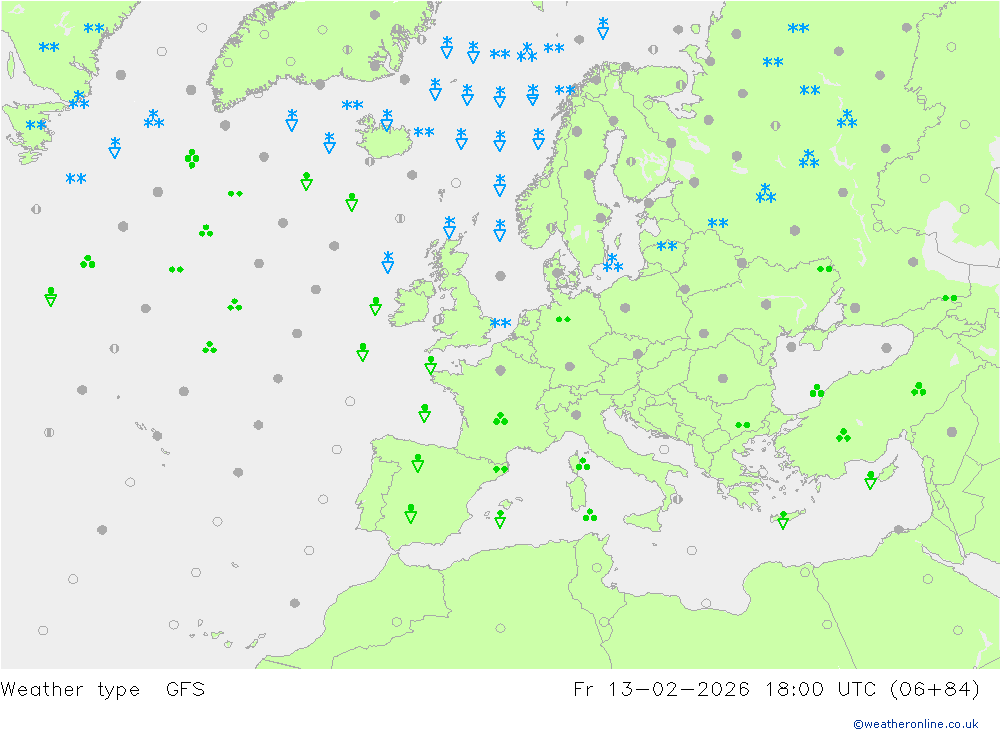Click the green shower symbol over Crete
The image size is (1000, 733).
pos(783,520)
